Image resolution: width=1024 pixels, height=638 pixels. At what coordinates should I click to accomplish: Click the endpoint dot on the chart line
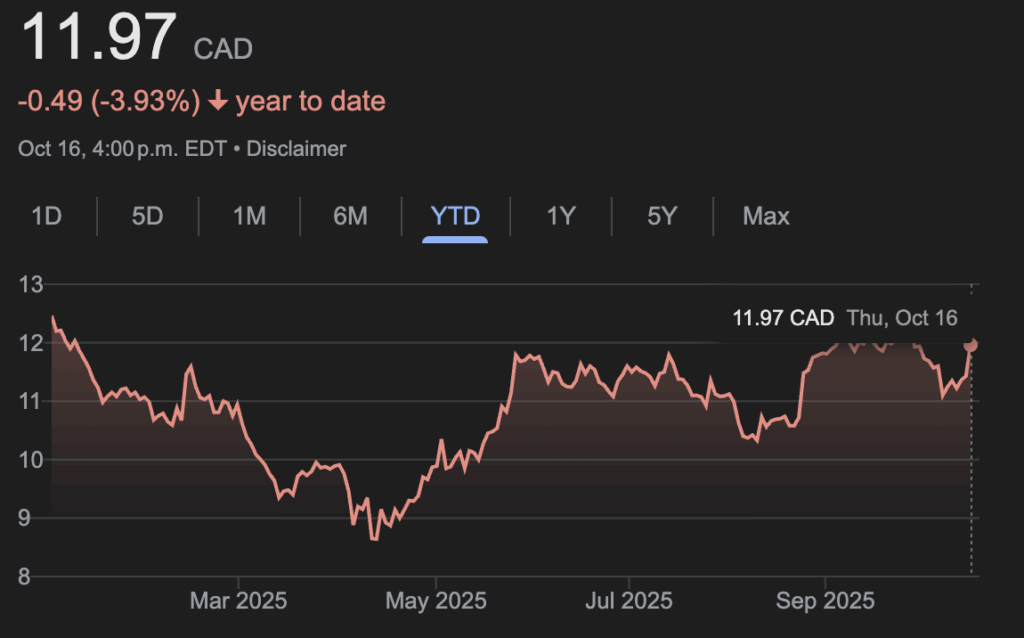pyautogui.click(x=971, y=345)
